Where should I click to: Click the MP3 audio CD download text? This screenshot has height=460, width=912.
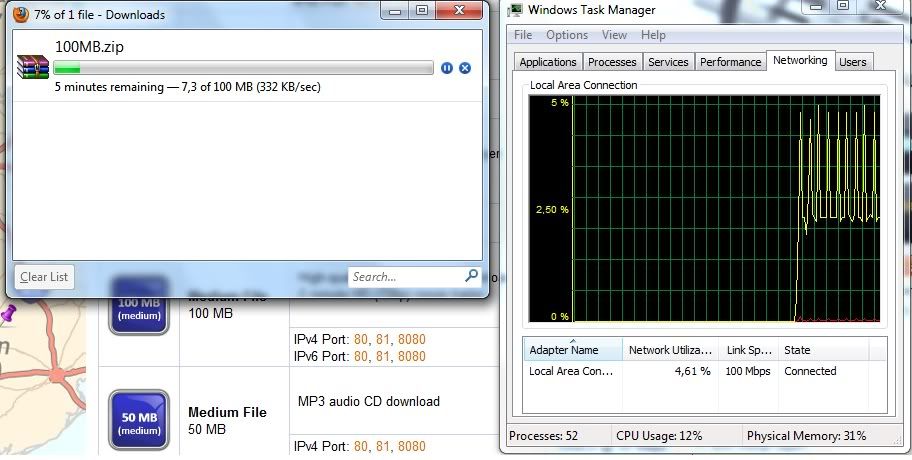pyautogui.click(x=369, y=401)
